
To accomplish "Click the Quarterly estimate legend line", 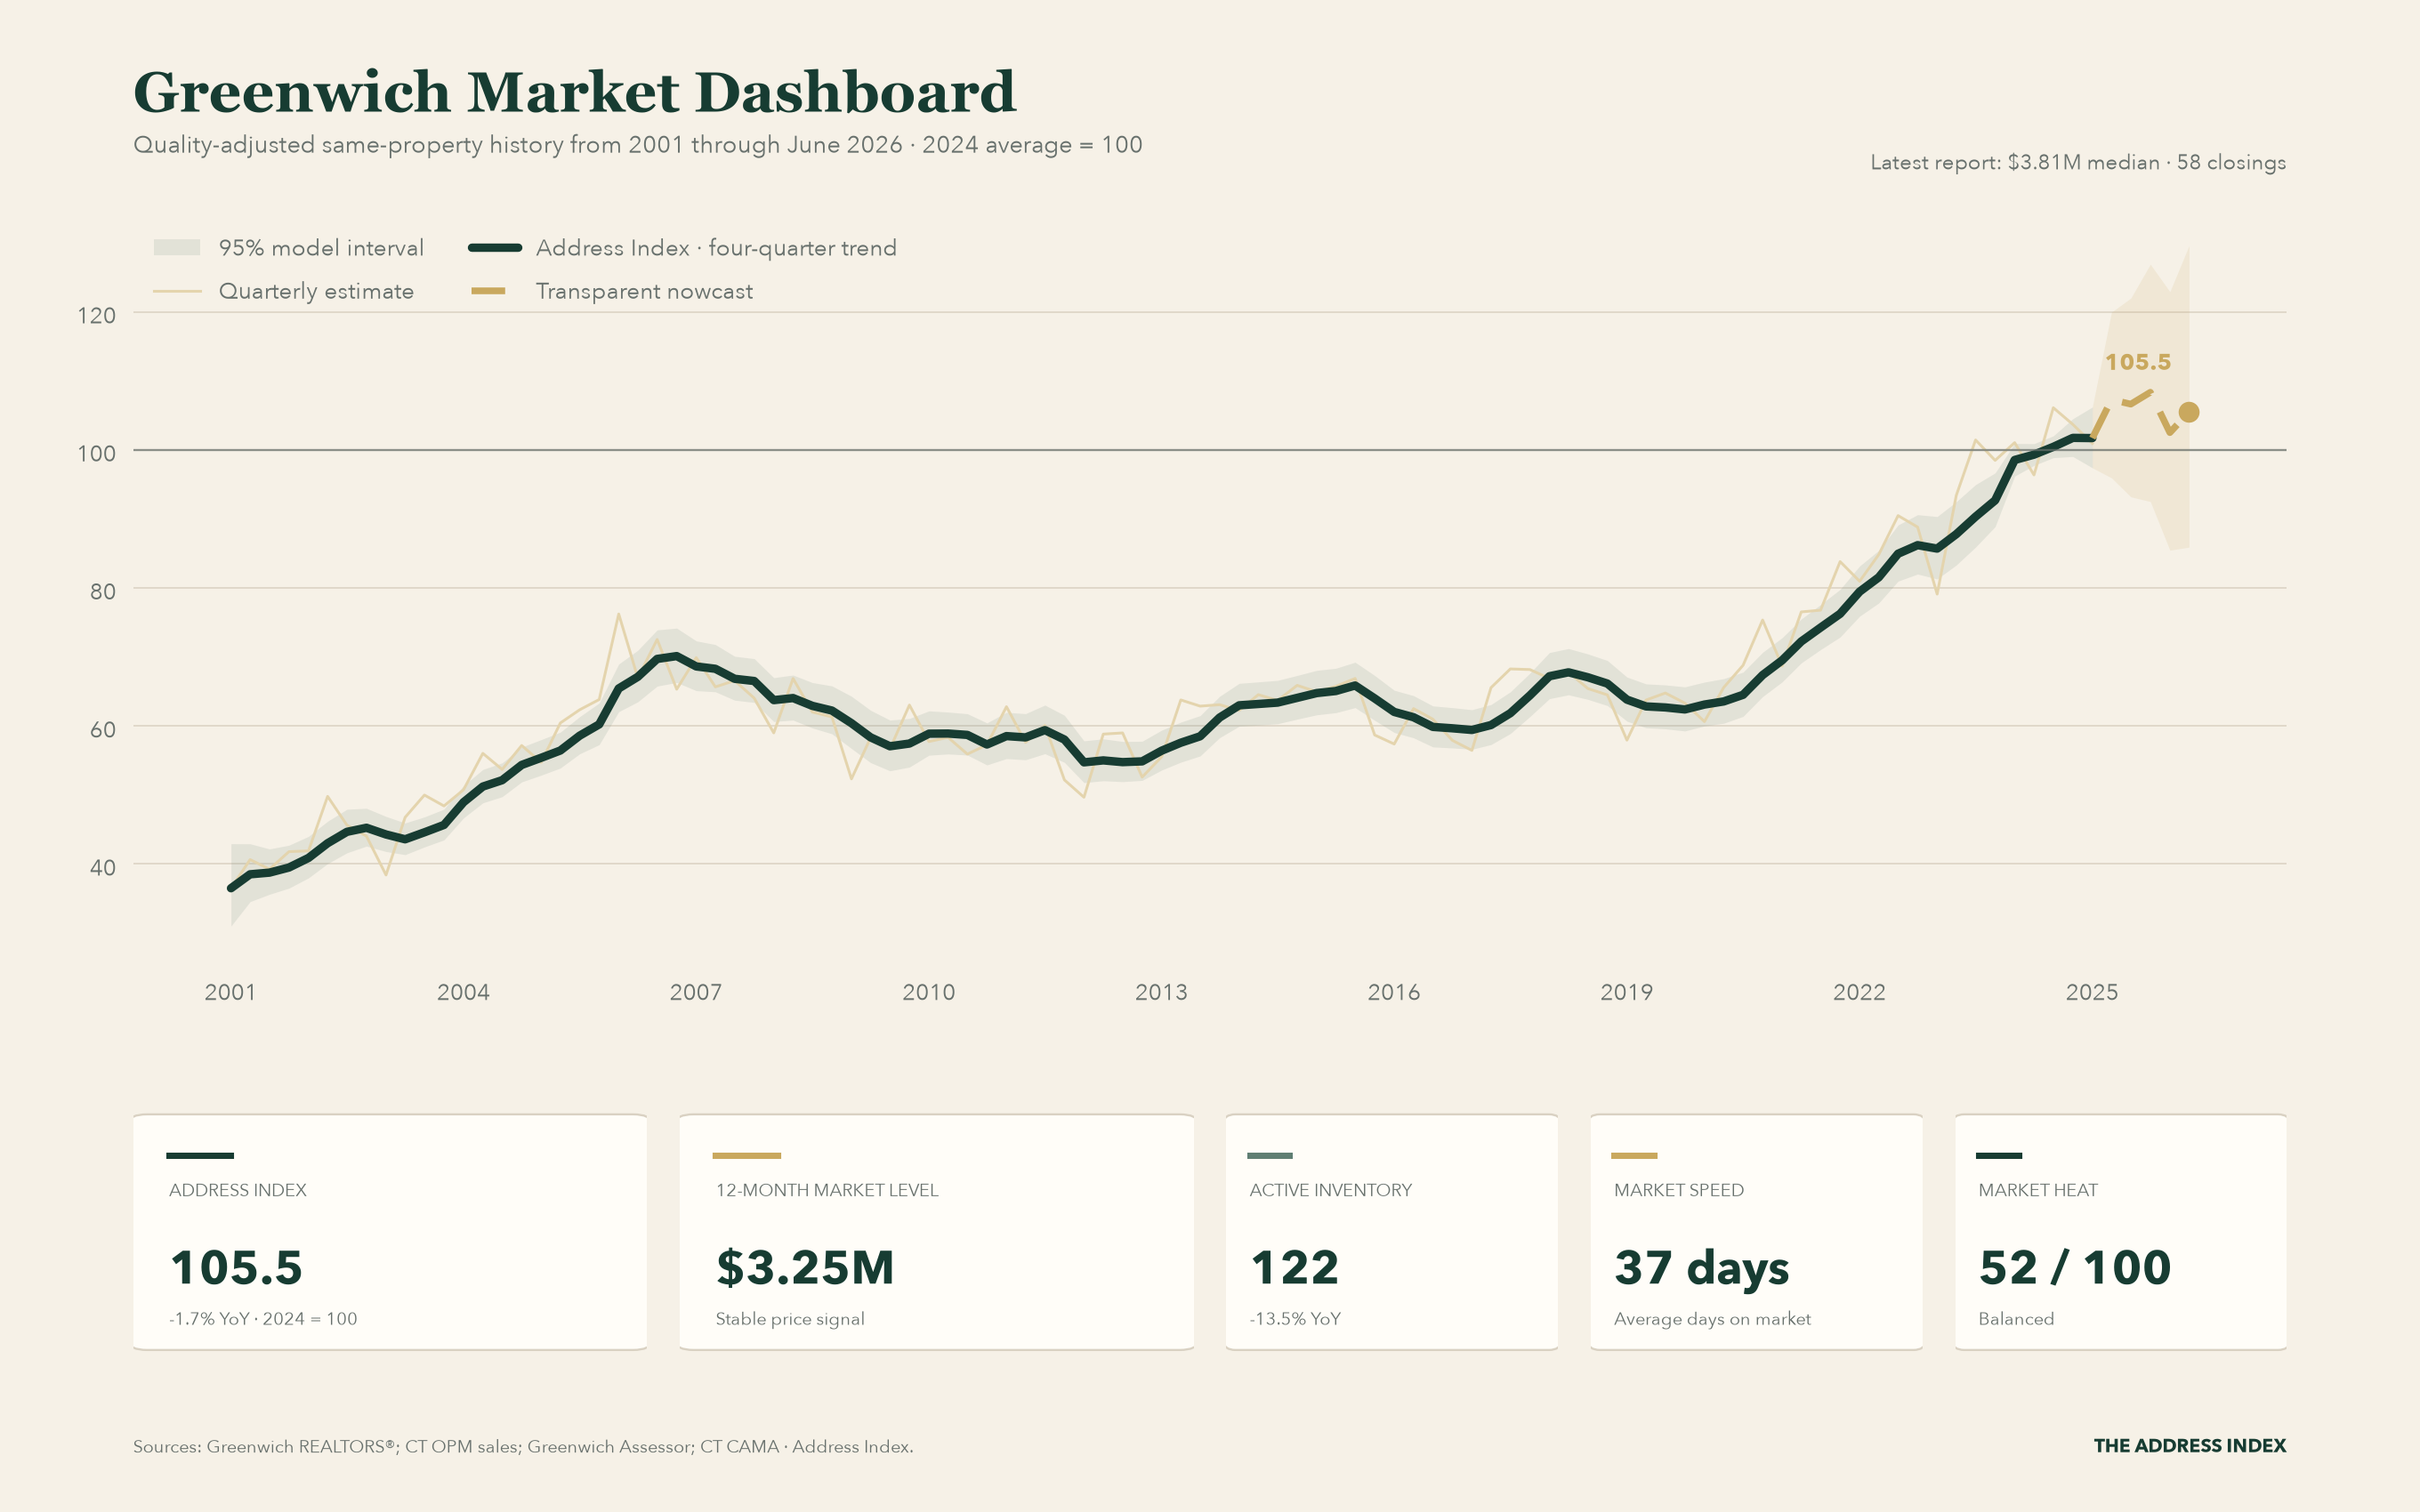I will [x=177, y=291].
